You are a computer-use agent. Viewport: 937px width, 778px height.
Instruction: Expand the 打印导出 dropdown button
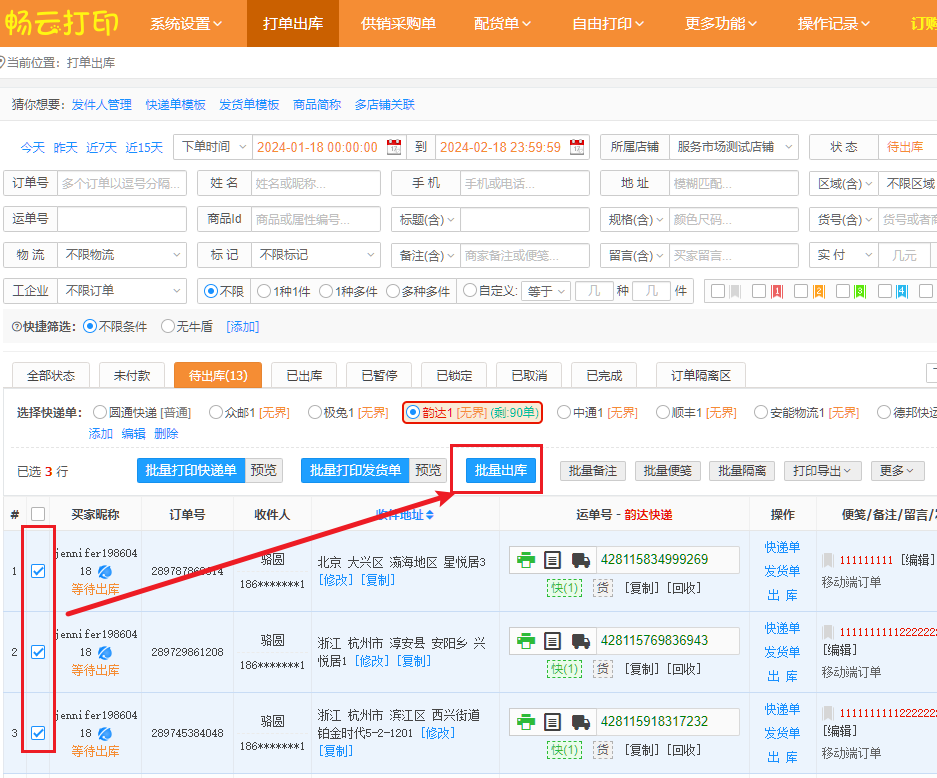(823, 471)
